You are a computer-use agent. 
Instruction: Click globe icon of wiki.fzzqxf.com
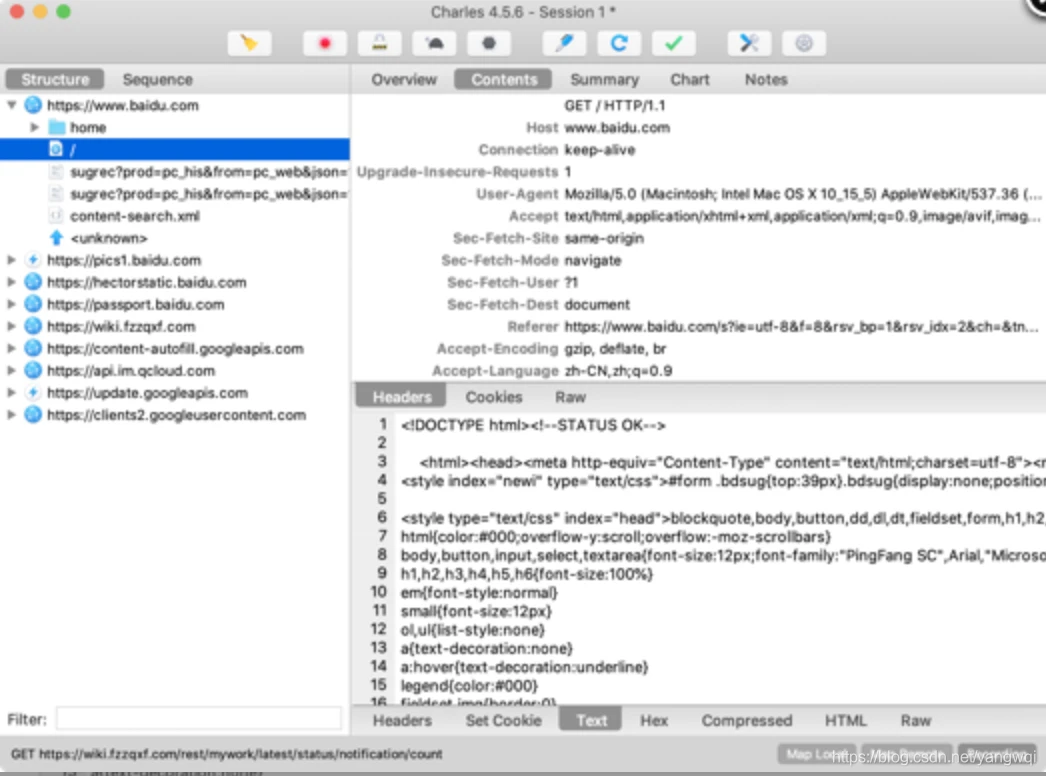(x=33, y=326)
